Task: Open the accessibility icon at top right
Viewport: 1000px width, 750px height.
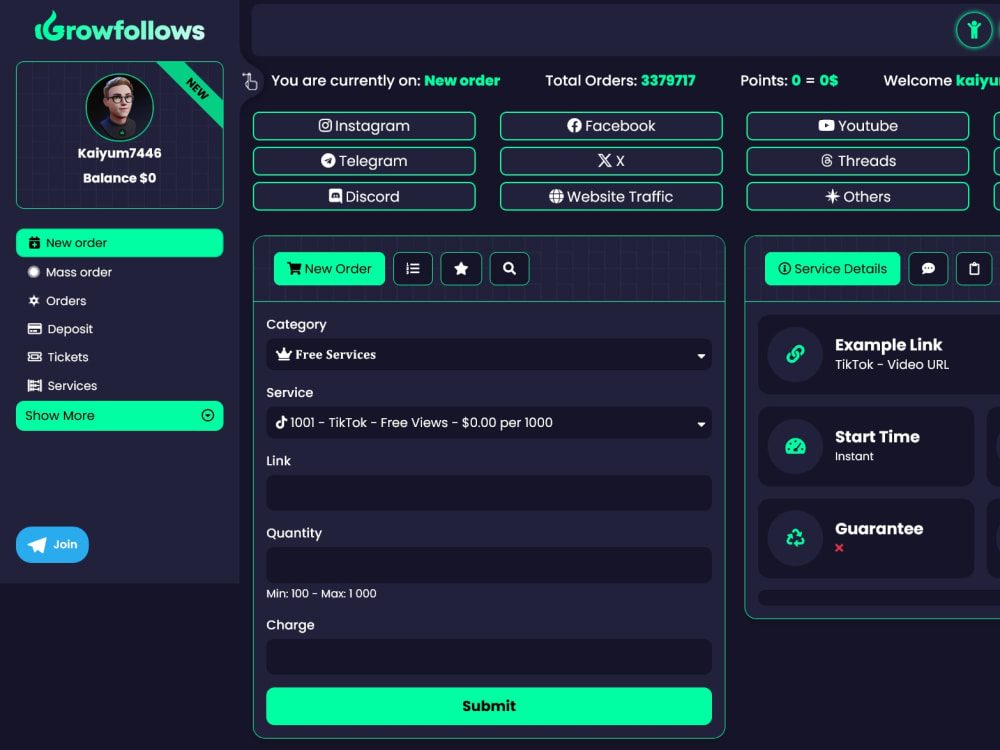Action: click(x=974, y=29)
